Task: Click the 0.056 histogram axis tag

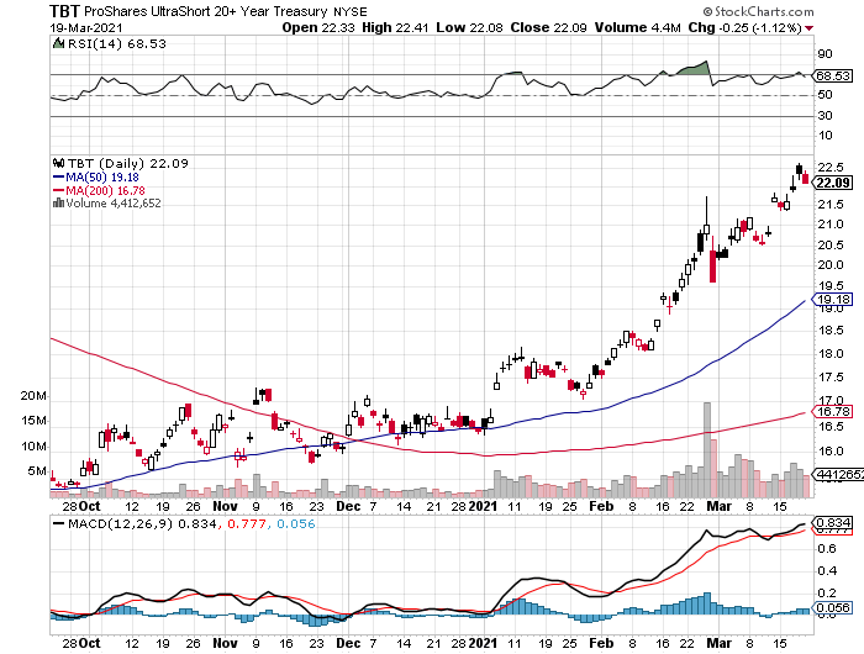Action: tap(833, 608)
